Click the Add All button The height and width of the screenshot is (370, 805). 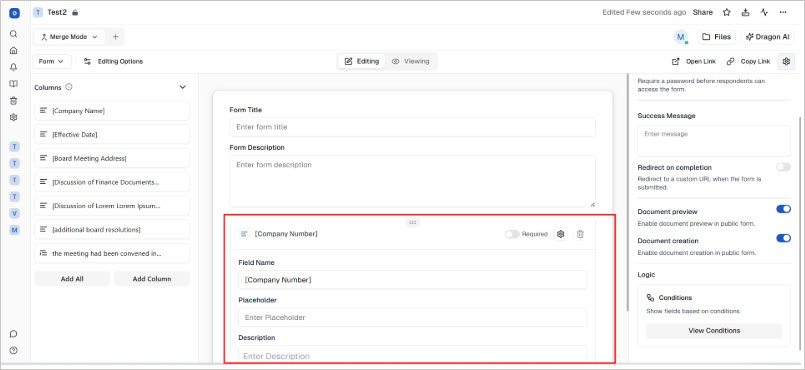[72, 279]
